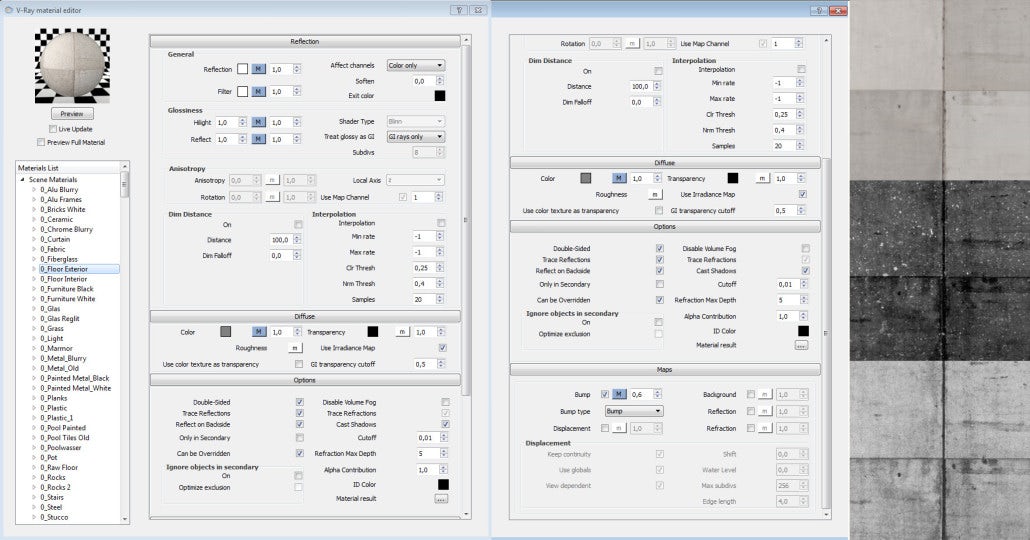Toggle the Preview Full Material checkbox
This screenshot has width=1030, height=540.
pos(41,142)
